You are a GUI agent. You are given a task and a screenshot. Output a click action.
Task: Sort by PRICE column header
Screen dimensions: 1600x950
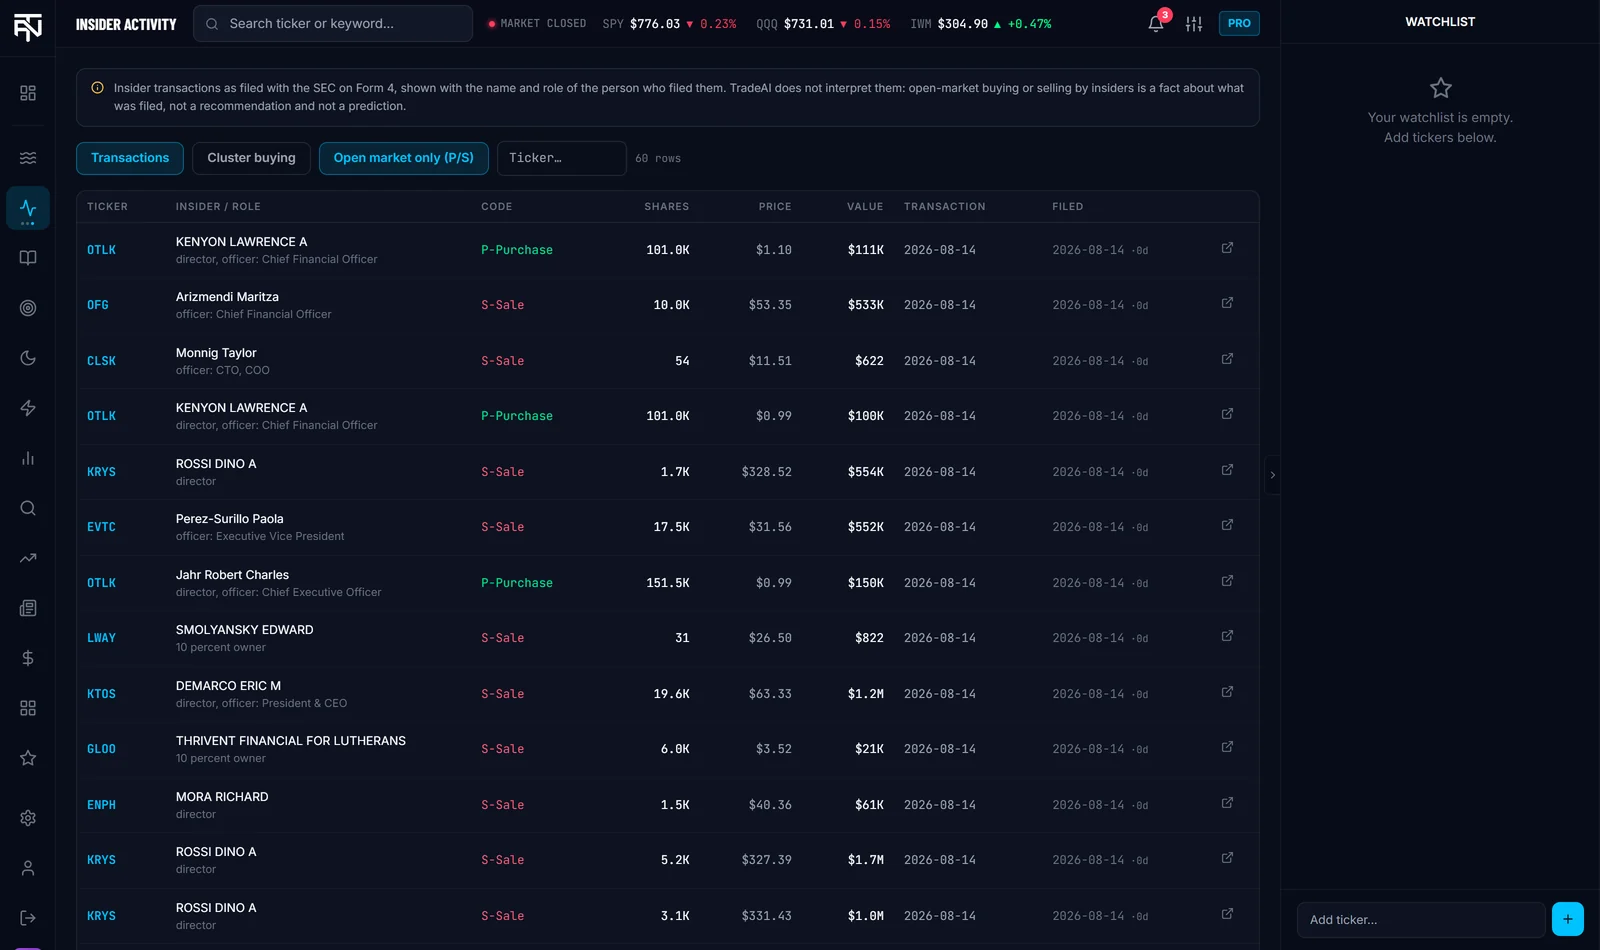775,206
